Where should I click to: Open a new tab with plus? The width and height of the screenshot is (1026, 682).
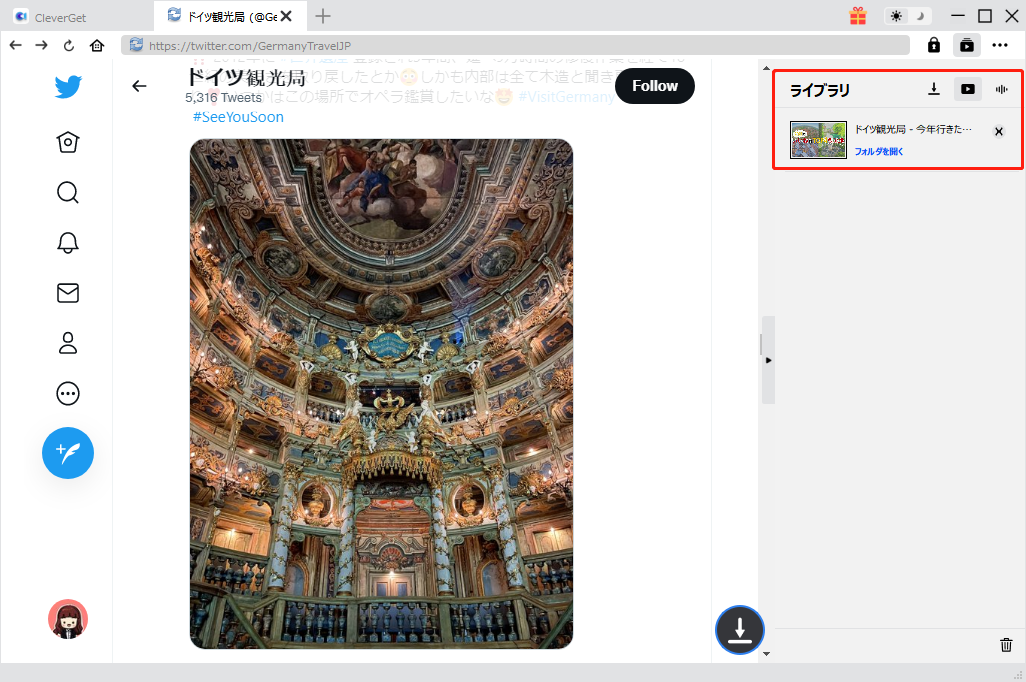[x=323, y=16]
